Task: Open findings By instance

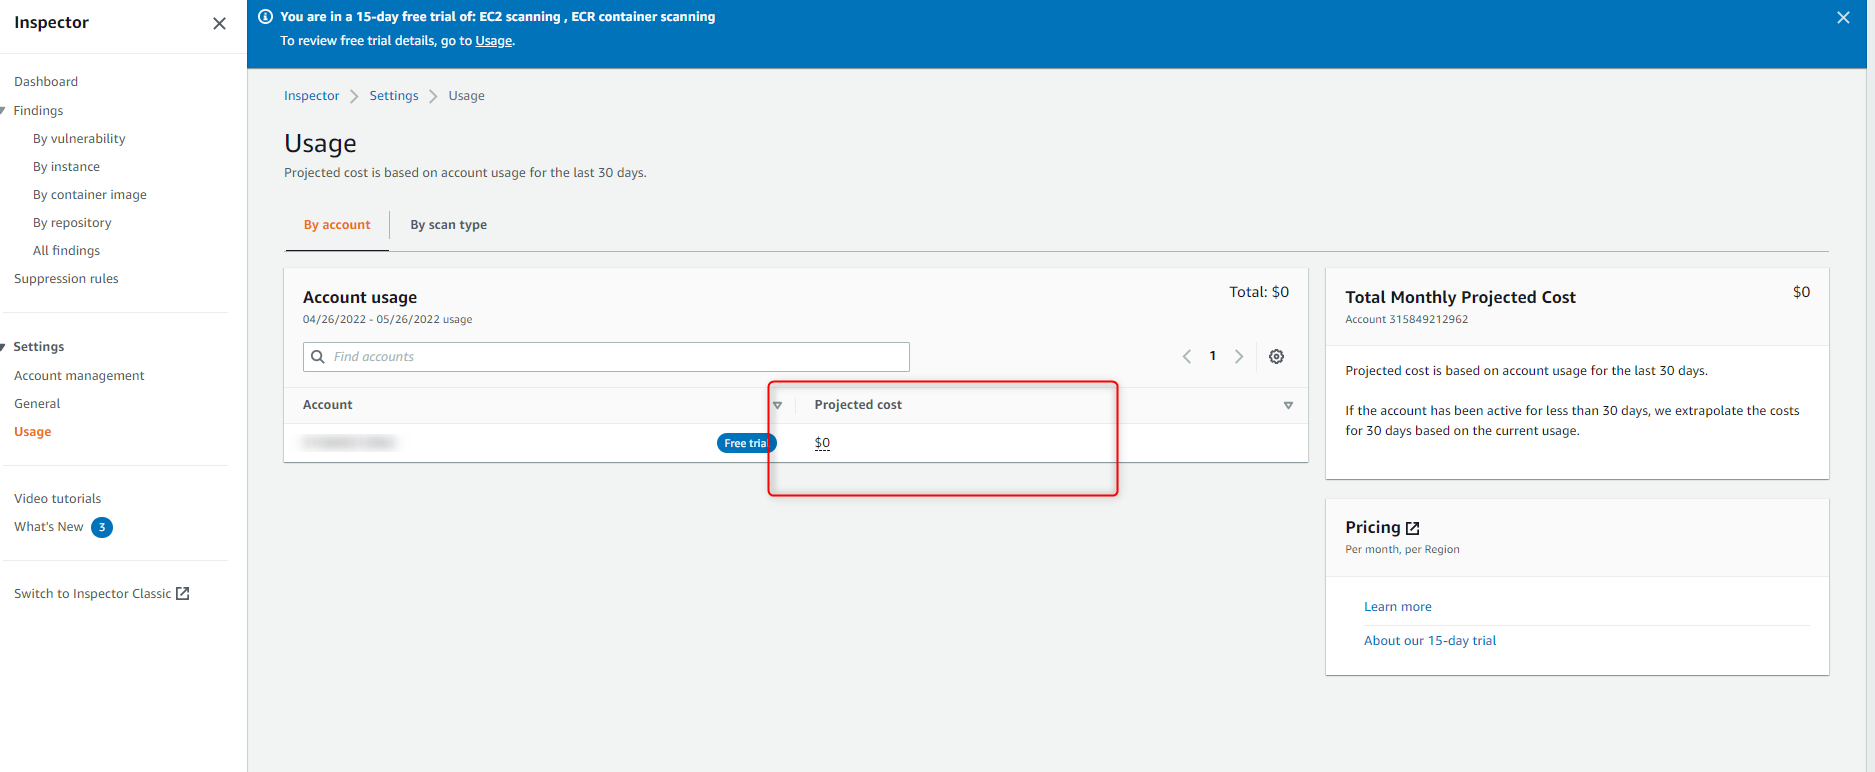Action: (66, 167)
